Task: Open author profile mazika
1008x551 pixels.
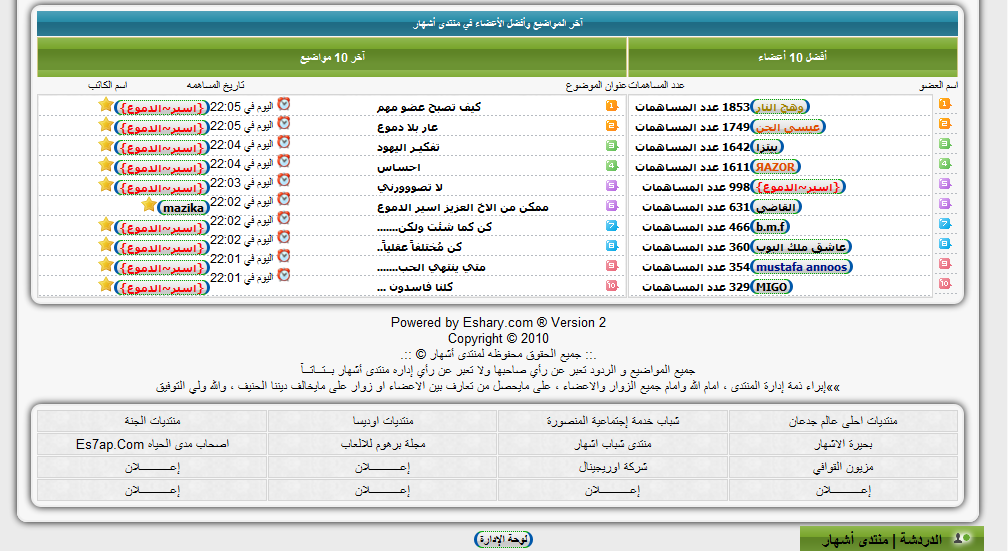Action: coord(183,208)
